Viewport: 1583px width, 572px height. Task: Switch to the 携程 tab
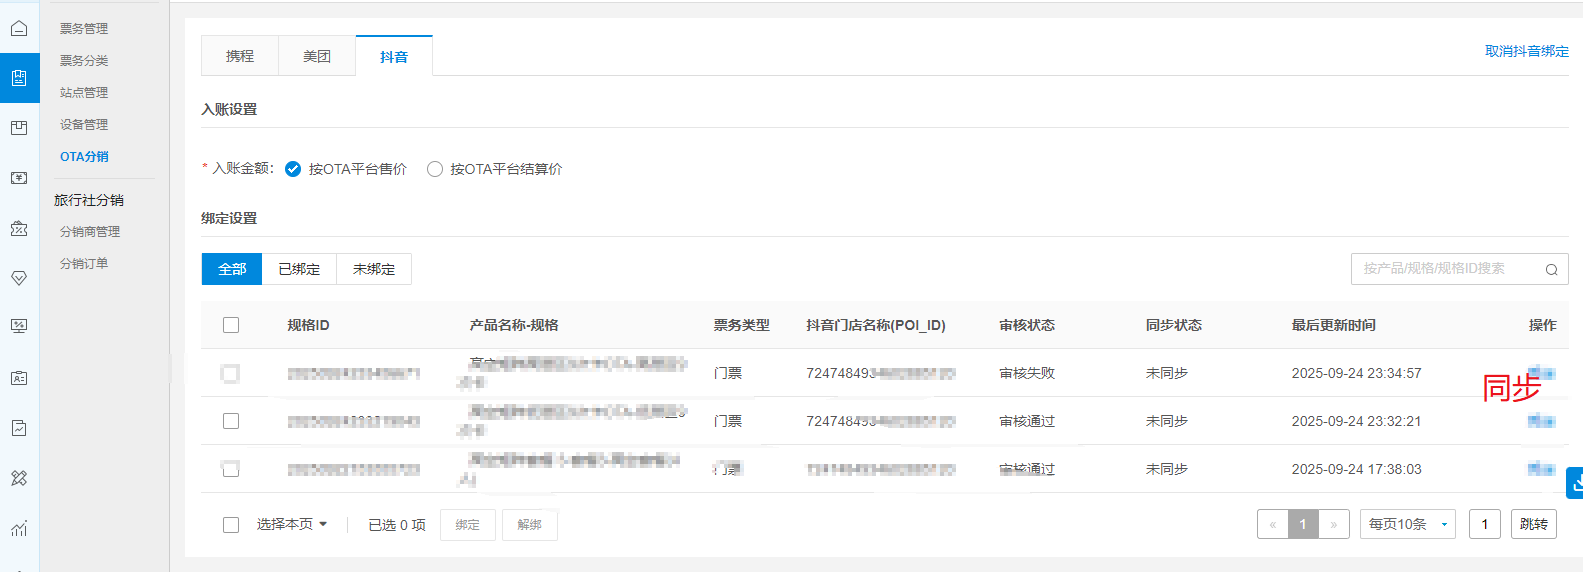240,56
